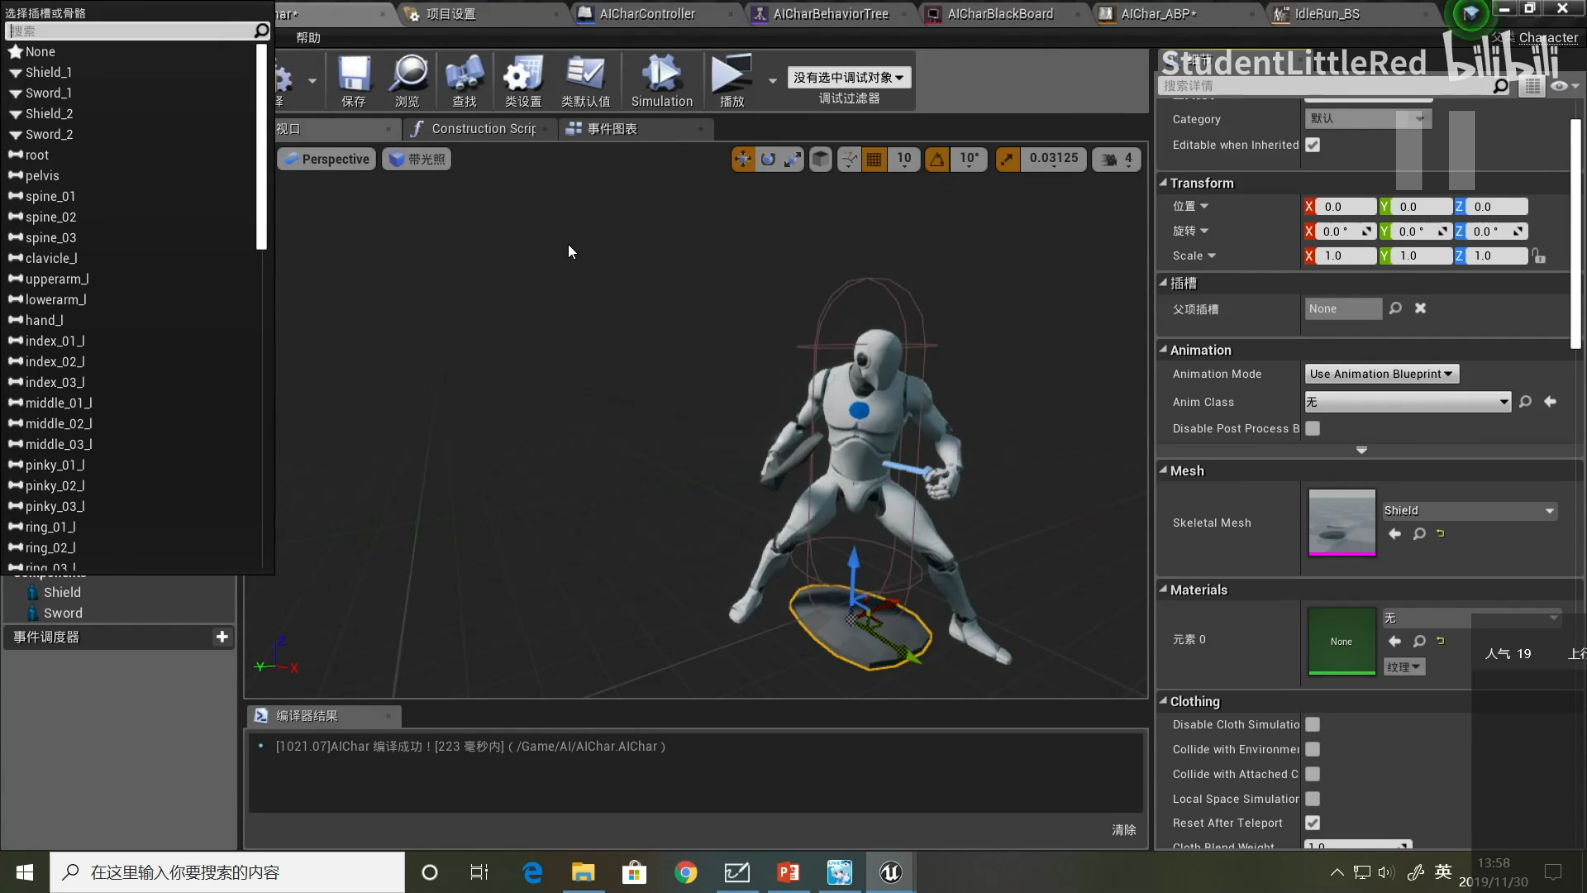Viewport: 1587px width, 893px height.
Task: Enable Local Space Simulation checkbox
Action: click(x=1313, y=799)
